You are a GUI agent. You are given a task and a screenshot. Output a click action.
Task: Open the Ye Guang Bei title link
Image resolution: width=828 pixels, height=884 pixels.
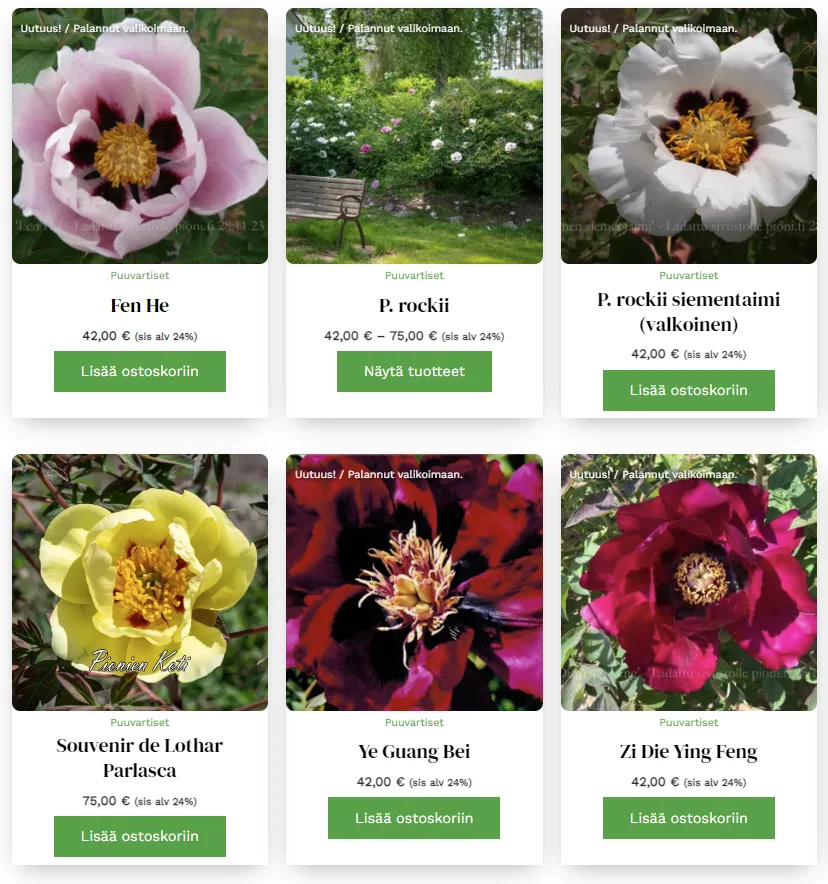pyautogui.click(x=414, y=752)
